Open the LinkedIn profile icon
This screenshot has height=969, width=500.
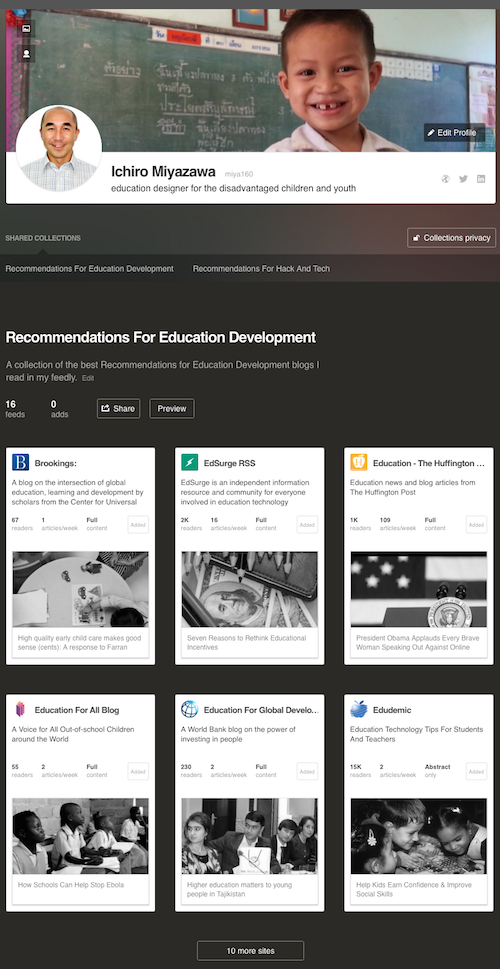481,179
